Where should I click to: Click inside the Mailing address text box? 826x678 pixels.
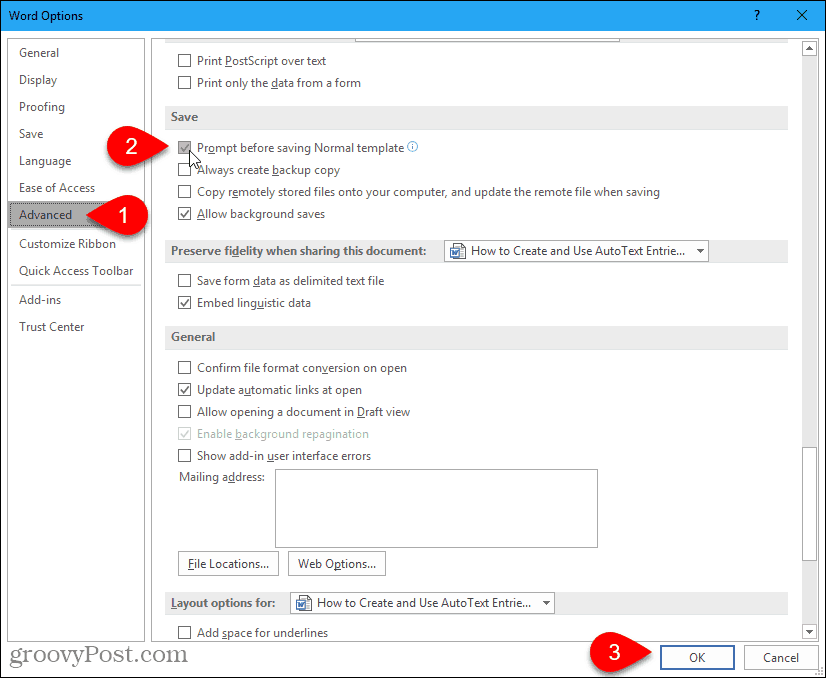[436, 508]
